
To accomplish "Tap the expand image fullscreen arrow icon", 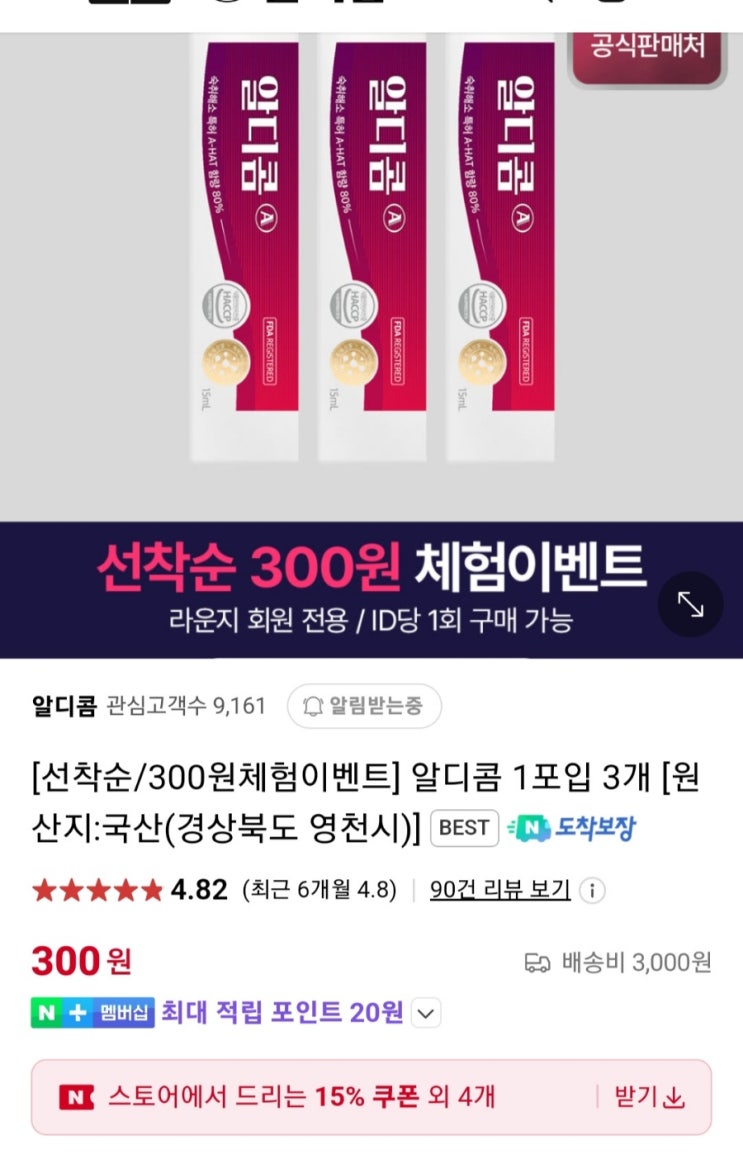I will tap(690, 604).
